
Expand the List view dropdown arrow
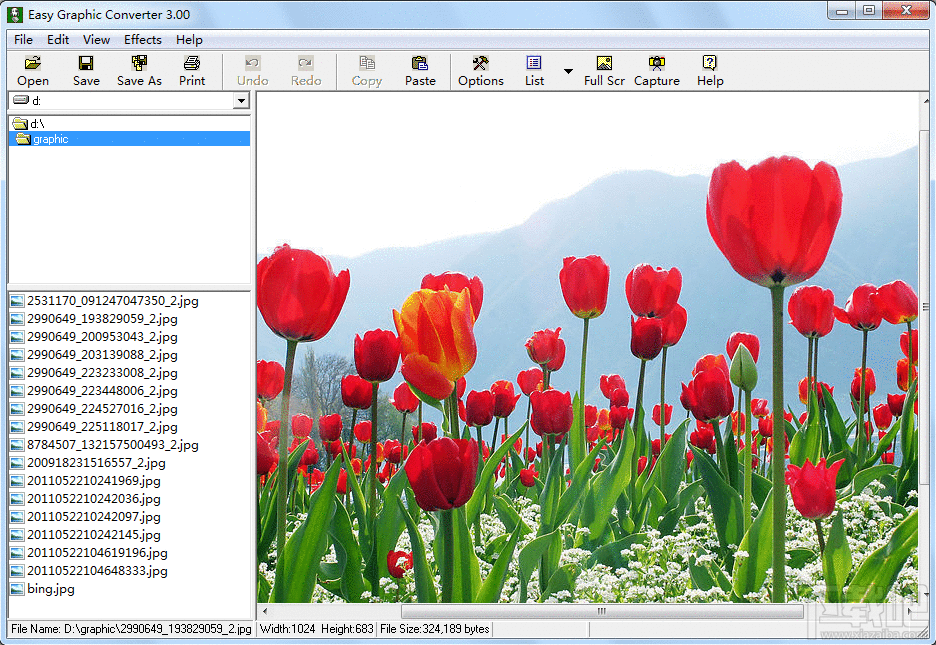click(568, 71)
